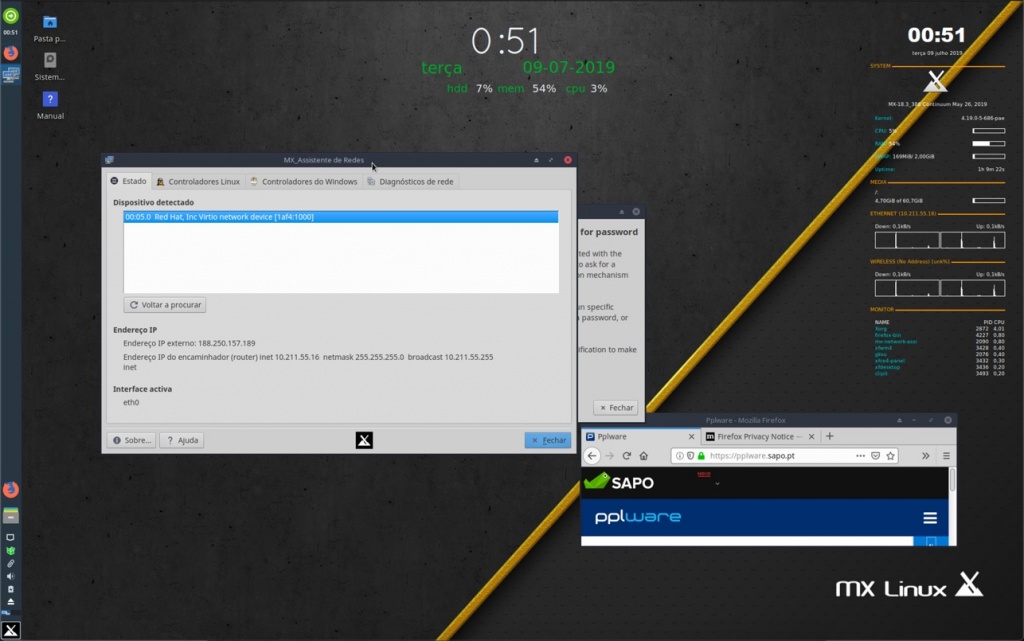The image size is (1024, 641).
Task: Open the Firefox hamburger menu
Action: tap(946, 456)
